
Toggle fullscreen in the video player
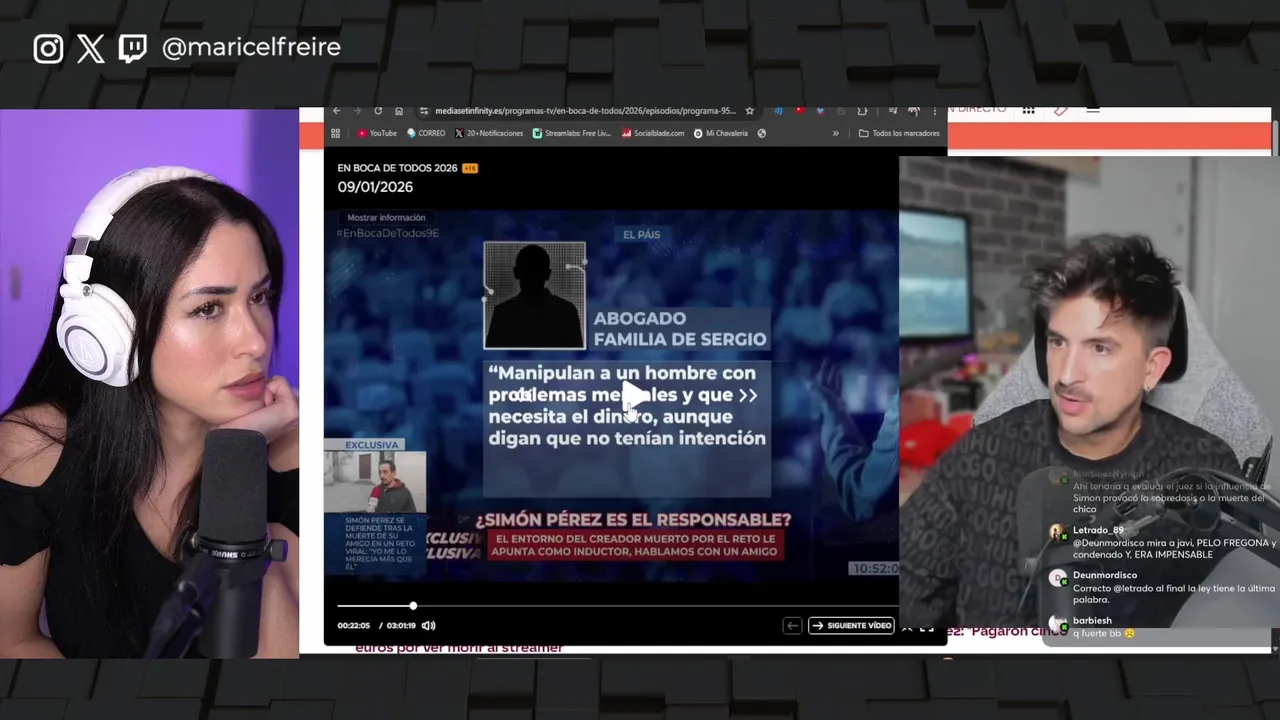(927, 628)
